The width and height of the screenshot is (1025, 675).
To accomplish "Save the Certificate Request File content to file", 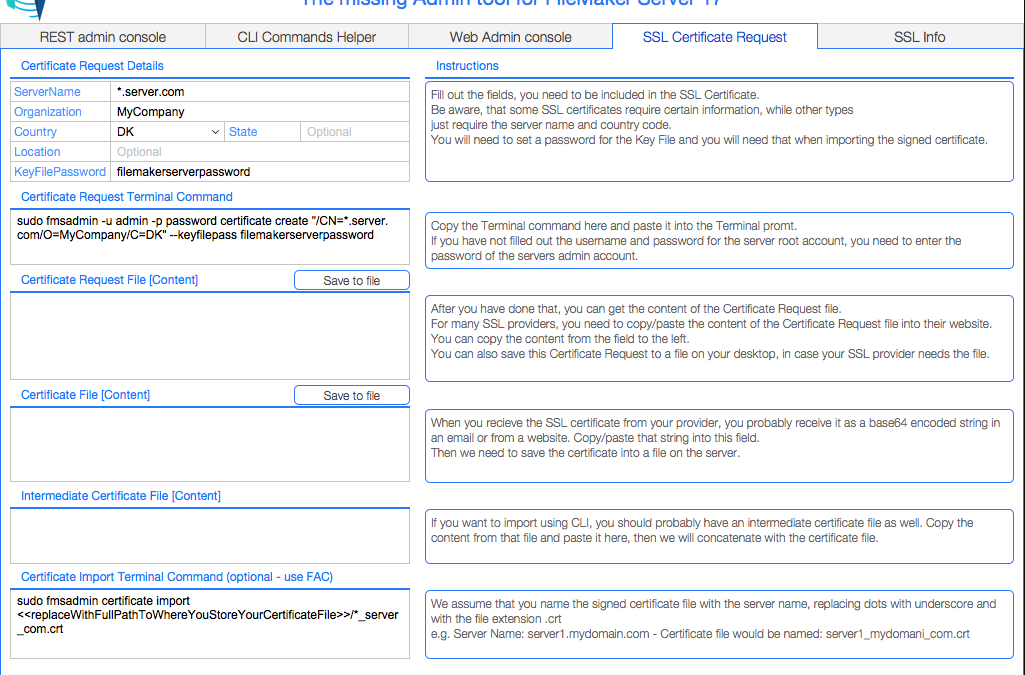I will click(352, 280).
